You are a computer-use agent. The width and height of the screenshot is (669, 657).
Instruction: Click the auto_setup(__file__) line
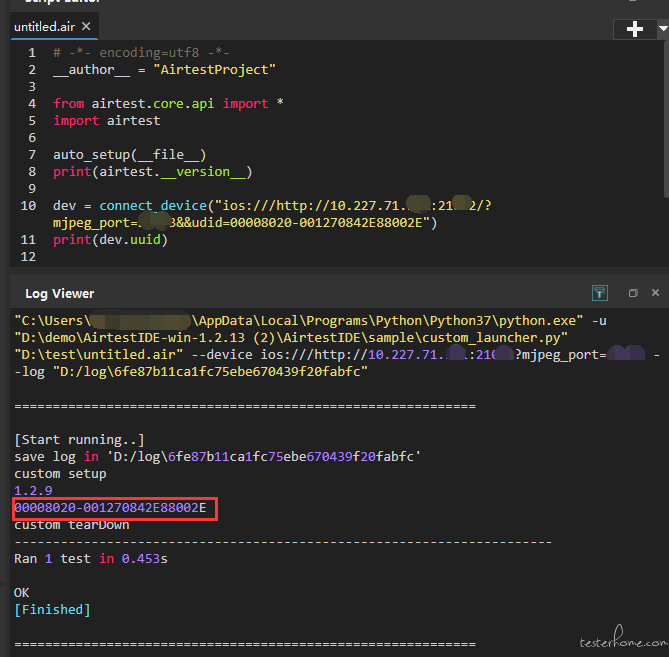tap(129, 155)
